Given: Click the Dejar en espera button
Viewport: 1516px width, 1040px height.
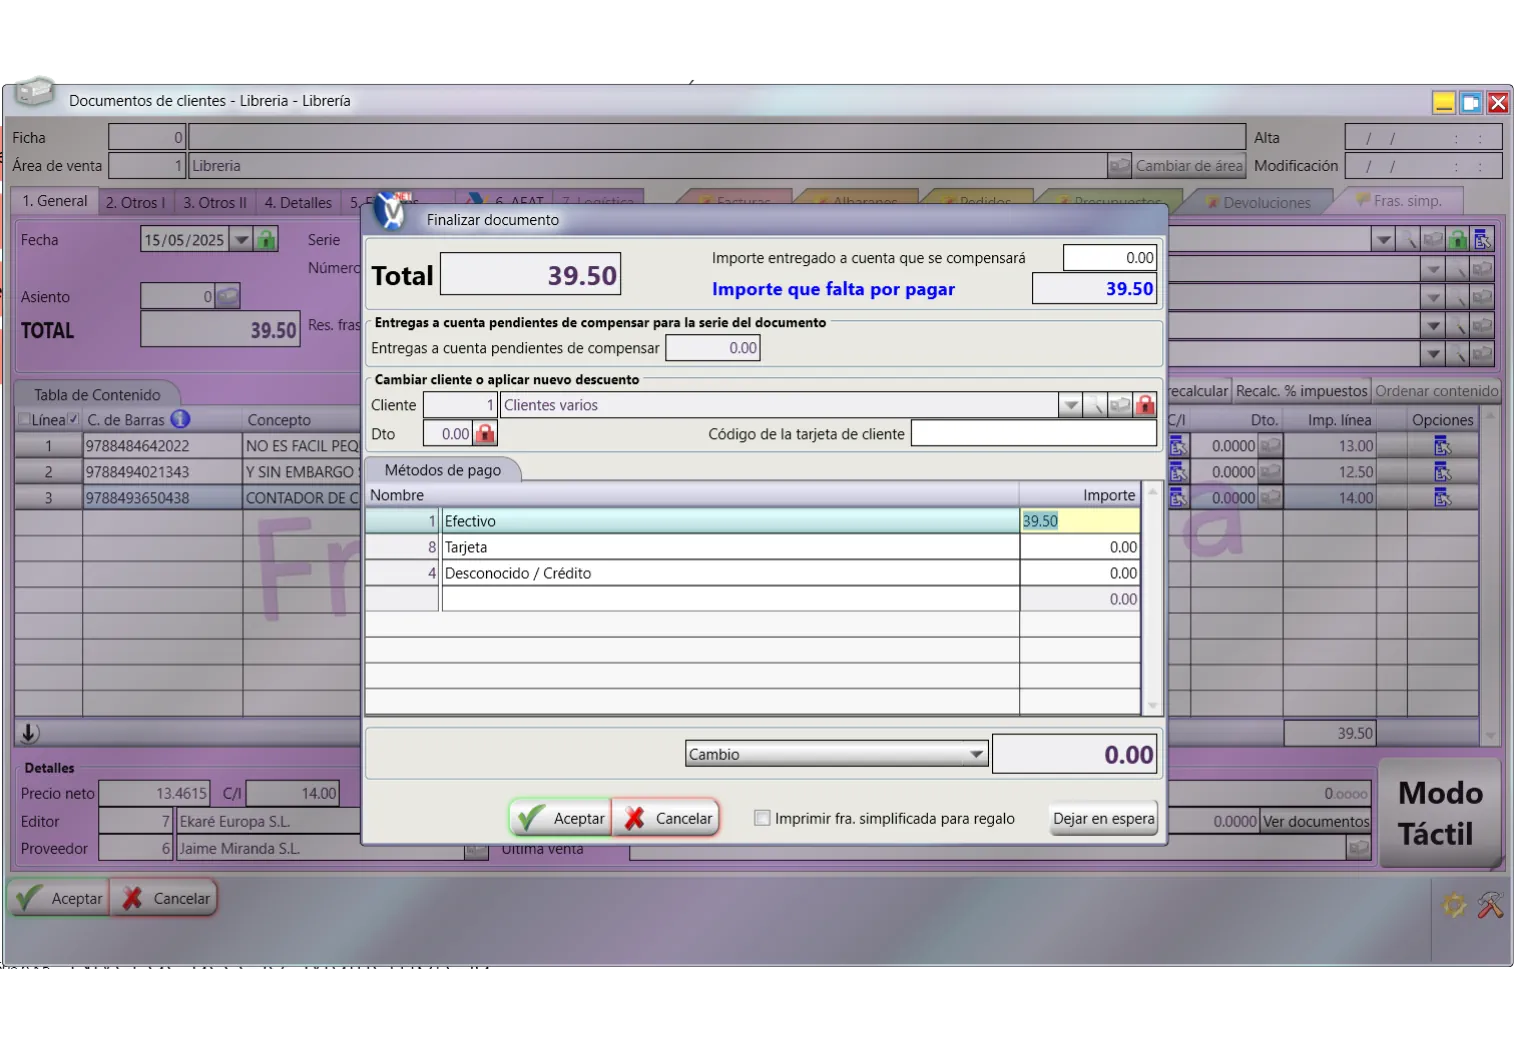Looking at the screenshot, I should coord(1103,818).
